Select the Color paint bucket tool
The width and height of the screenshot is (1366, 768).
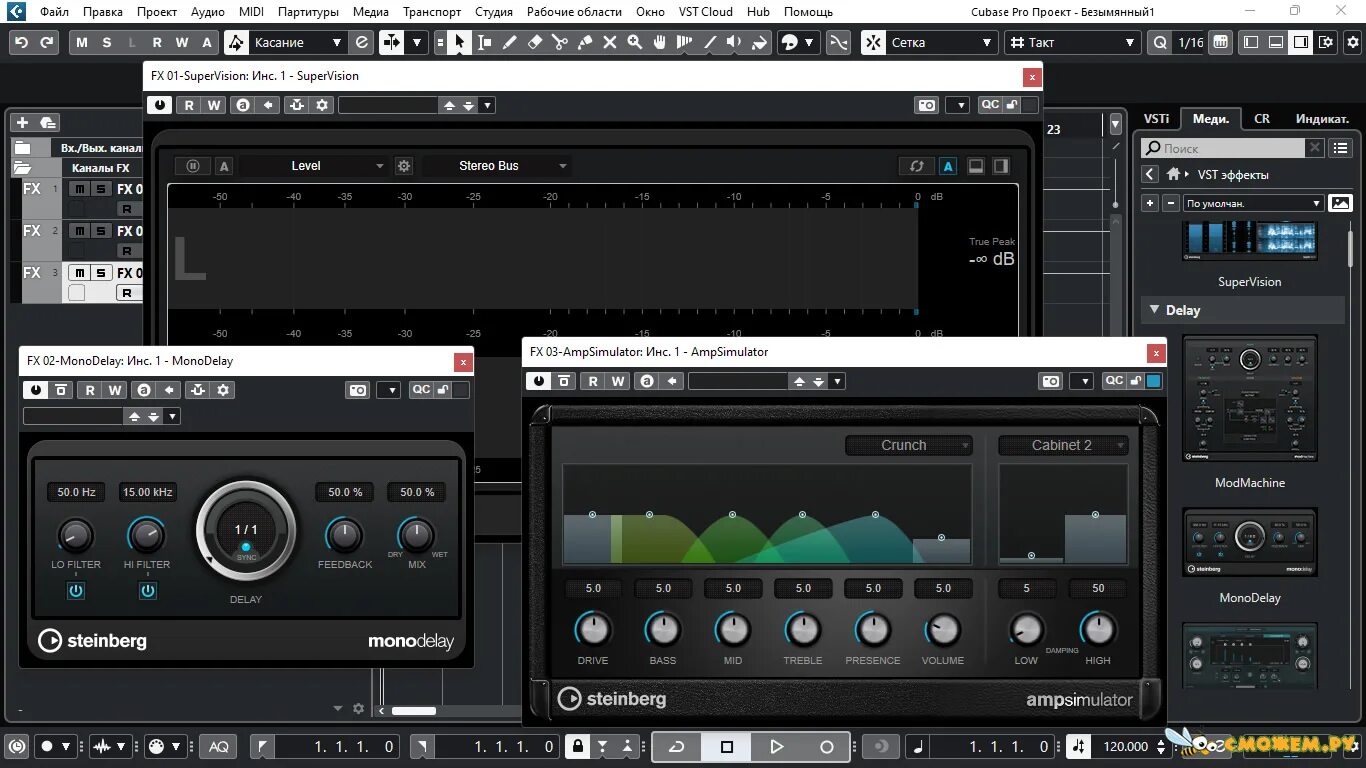(x=759, y=42)
